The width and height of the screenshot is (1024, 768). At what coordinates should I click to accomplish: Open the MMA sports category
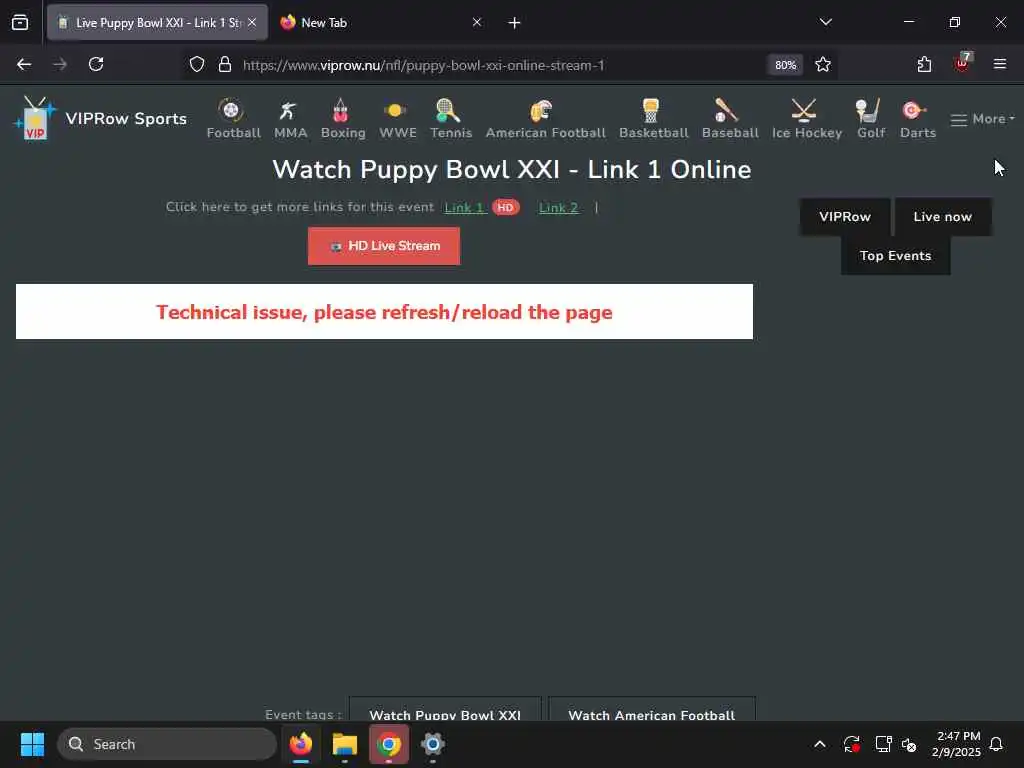point(290,119)
